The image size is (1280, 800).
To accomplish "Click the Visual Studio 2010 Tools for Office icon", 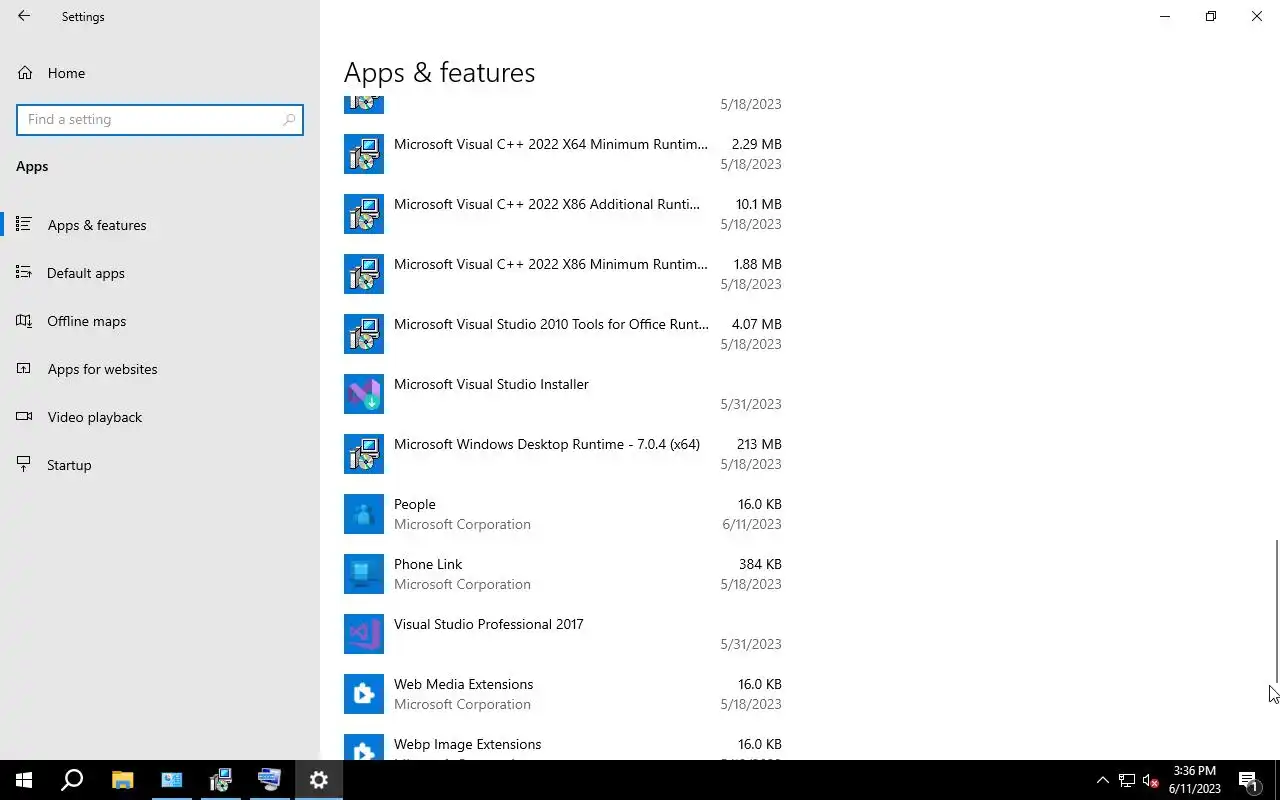I will [x=364, y=334].
